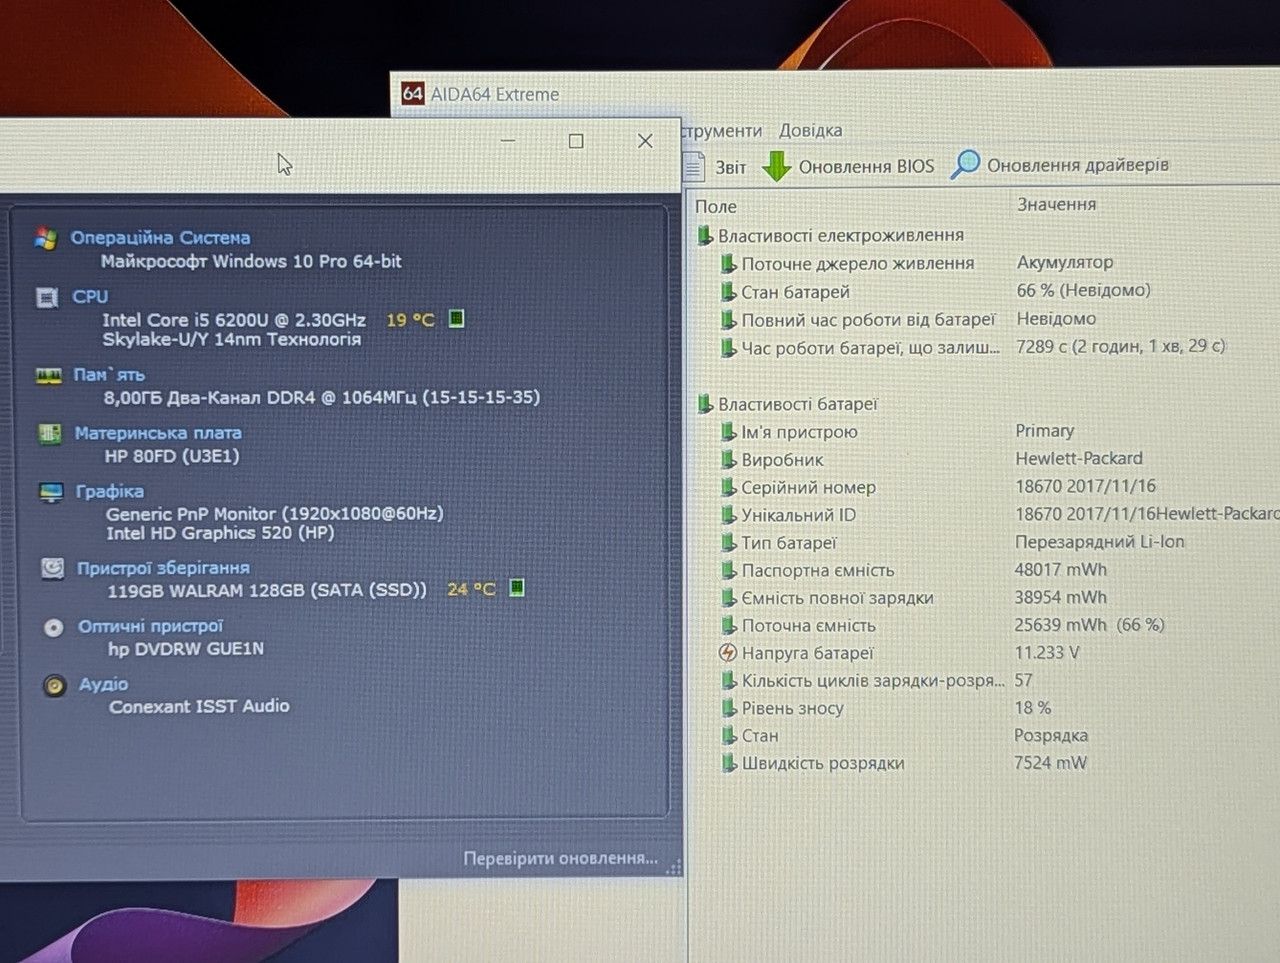
Task: Click the Графіка monitor icon
Action: point(51,492)
